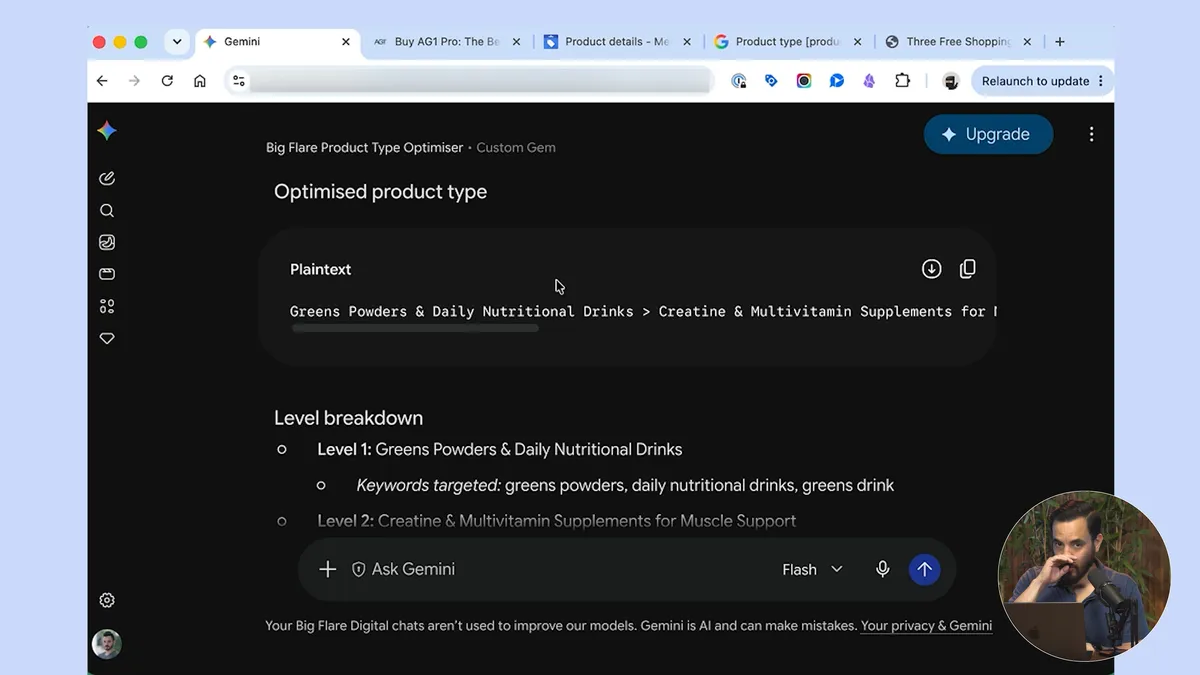Go to the browser home page
The image size is (1200, 675).
200,81
